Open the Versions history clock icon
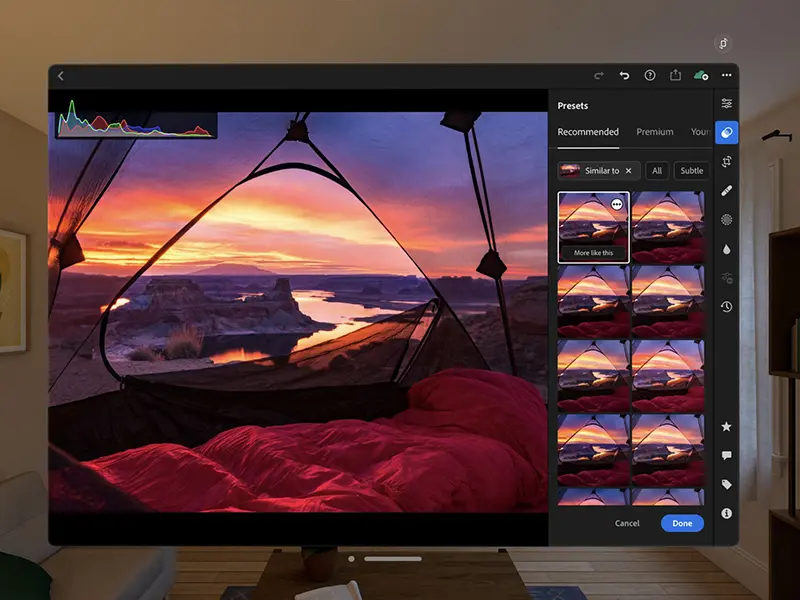Screen dimensions: 800x600 [727, 307]
